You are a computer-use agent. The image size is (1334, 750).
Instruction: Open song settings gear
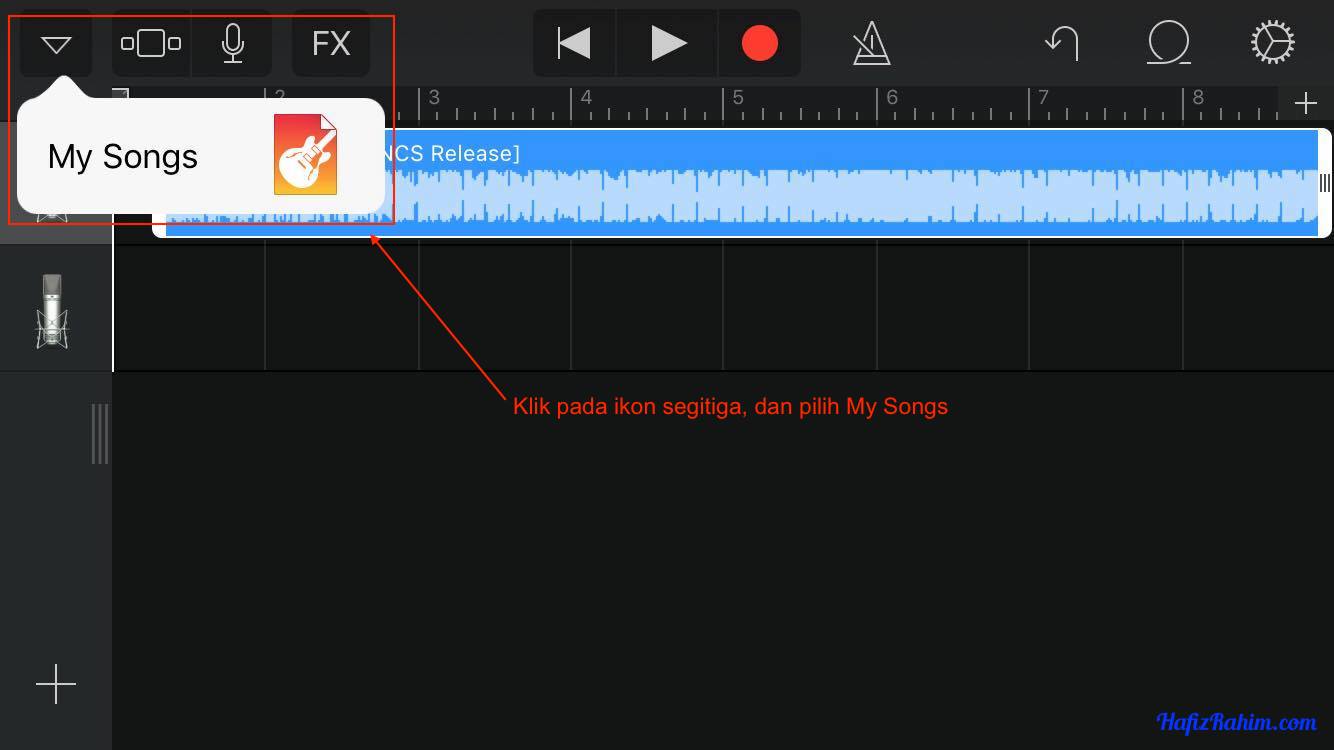click(1272, 44)
